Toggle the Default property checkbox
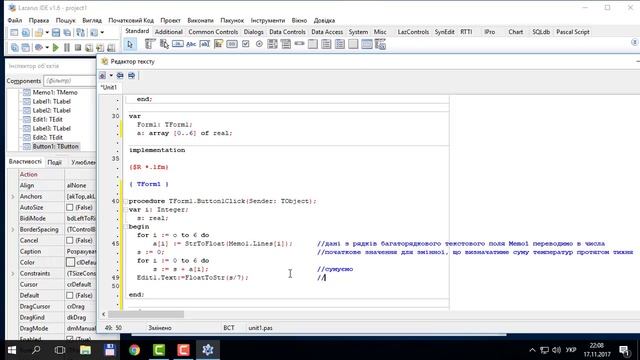This screenshot has width=640, height=360. 70,295
